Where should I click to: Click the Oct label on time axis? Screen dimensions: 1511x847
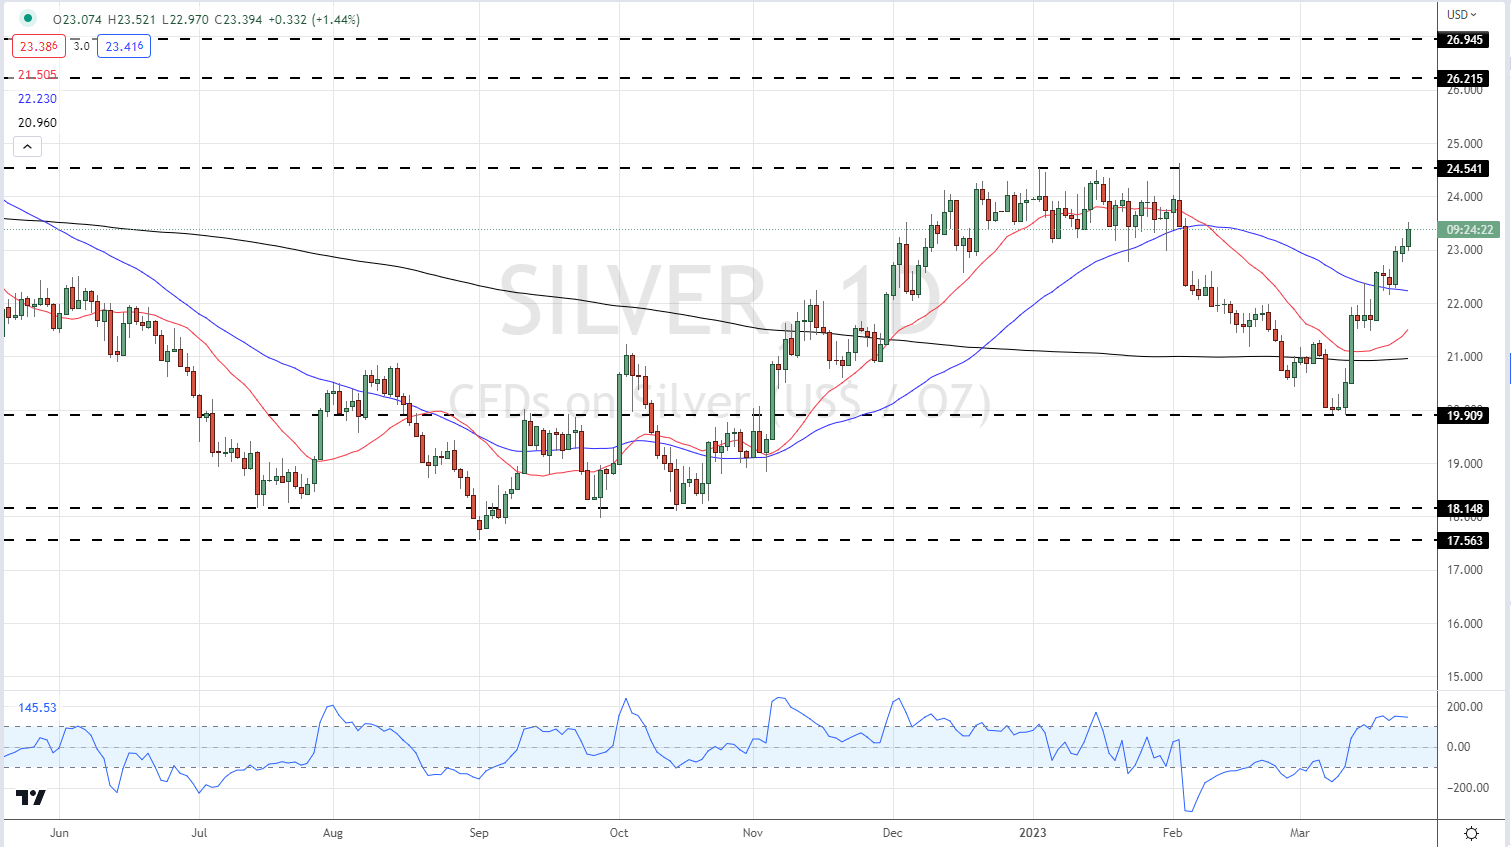[619, 833]
